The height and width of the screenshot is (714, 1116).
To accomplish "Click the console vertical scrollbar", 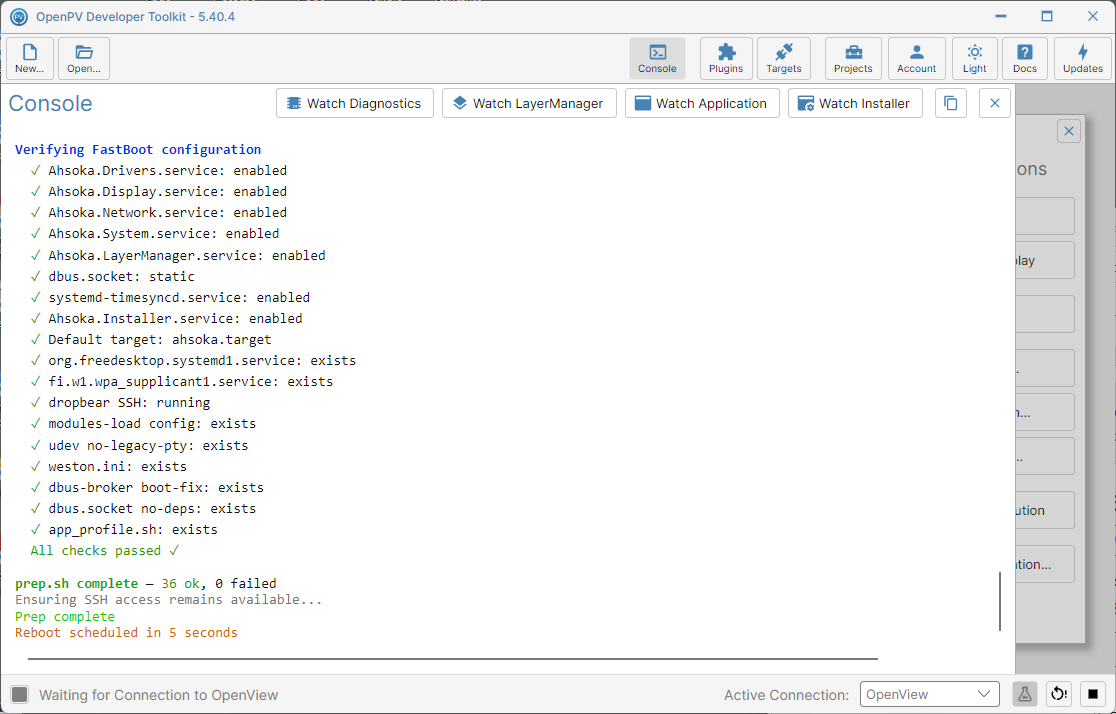I will tap(1000, 602).
